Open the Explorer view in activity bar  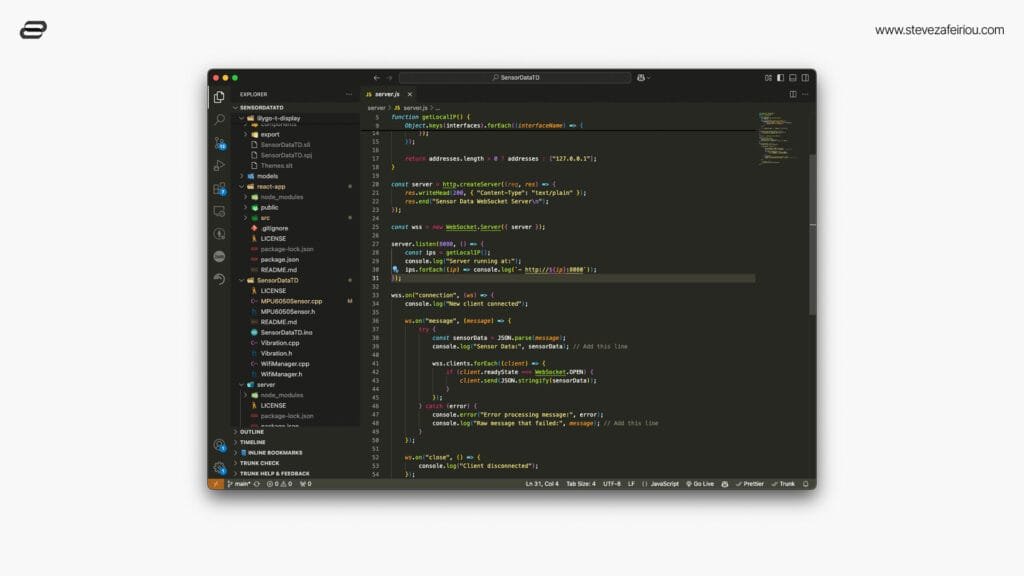(219, 97)
